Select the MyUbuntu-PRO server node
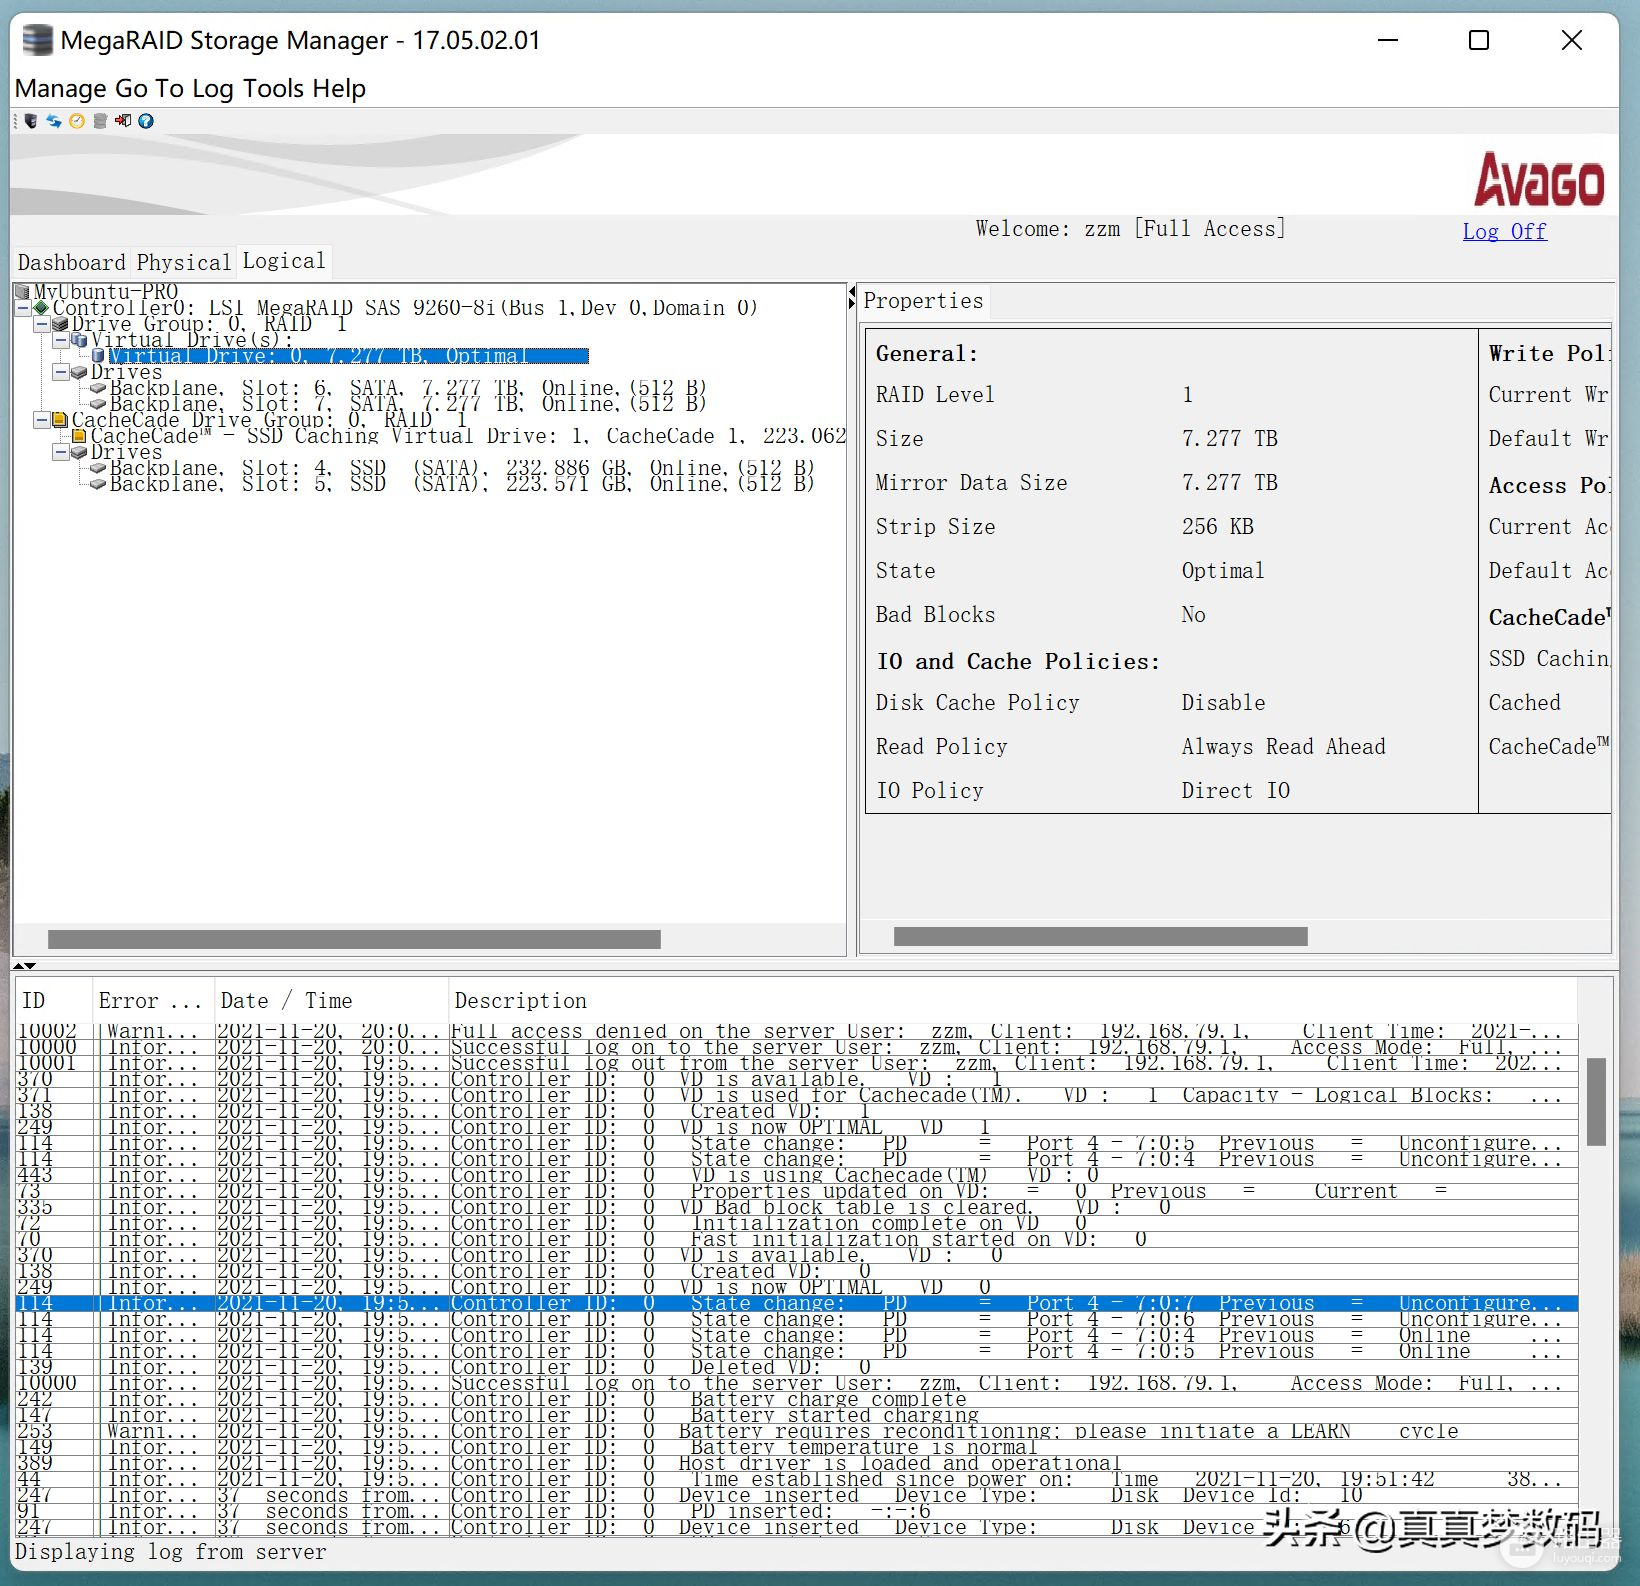Screen dimensions: 1640x1586 [105, 292]
